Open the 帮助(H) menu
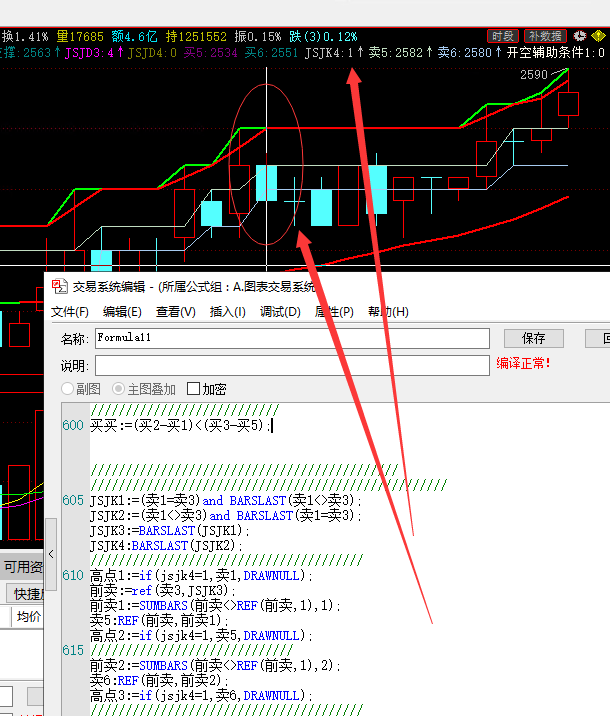The height and width of the screenshot is (716, 610). coord(389,312)
